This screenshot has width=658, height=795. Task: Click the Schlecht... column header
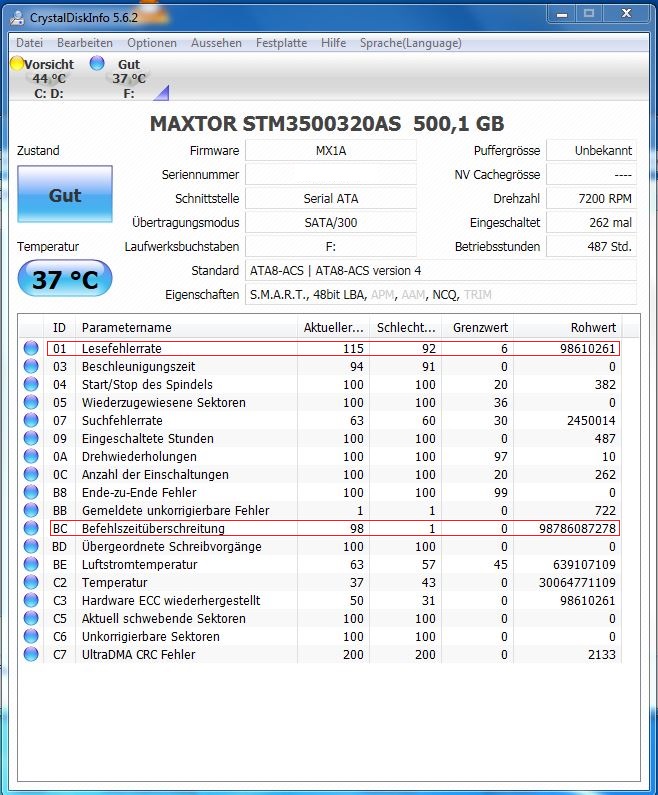(406, 328)
